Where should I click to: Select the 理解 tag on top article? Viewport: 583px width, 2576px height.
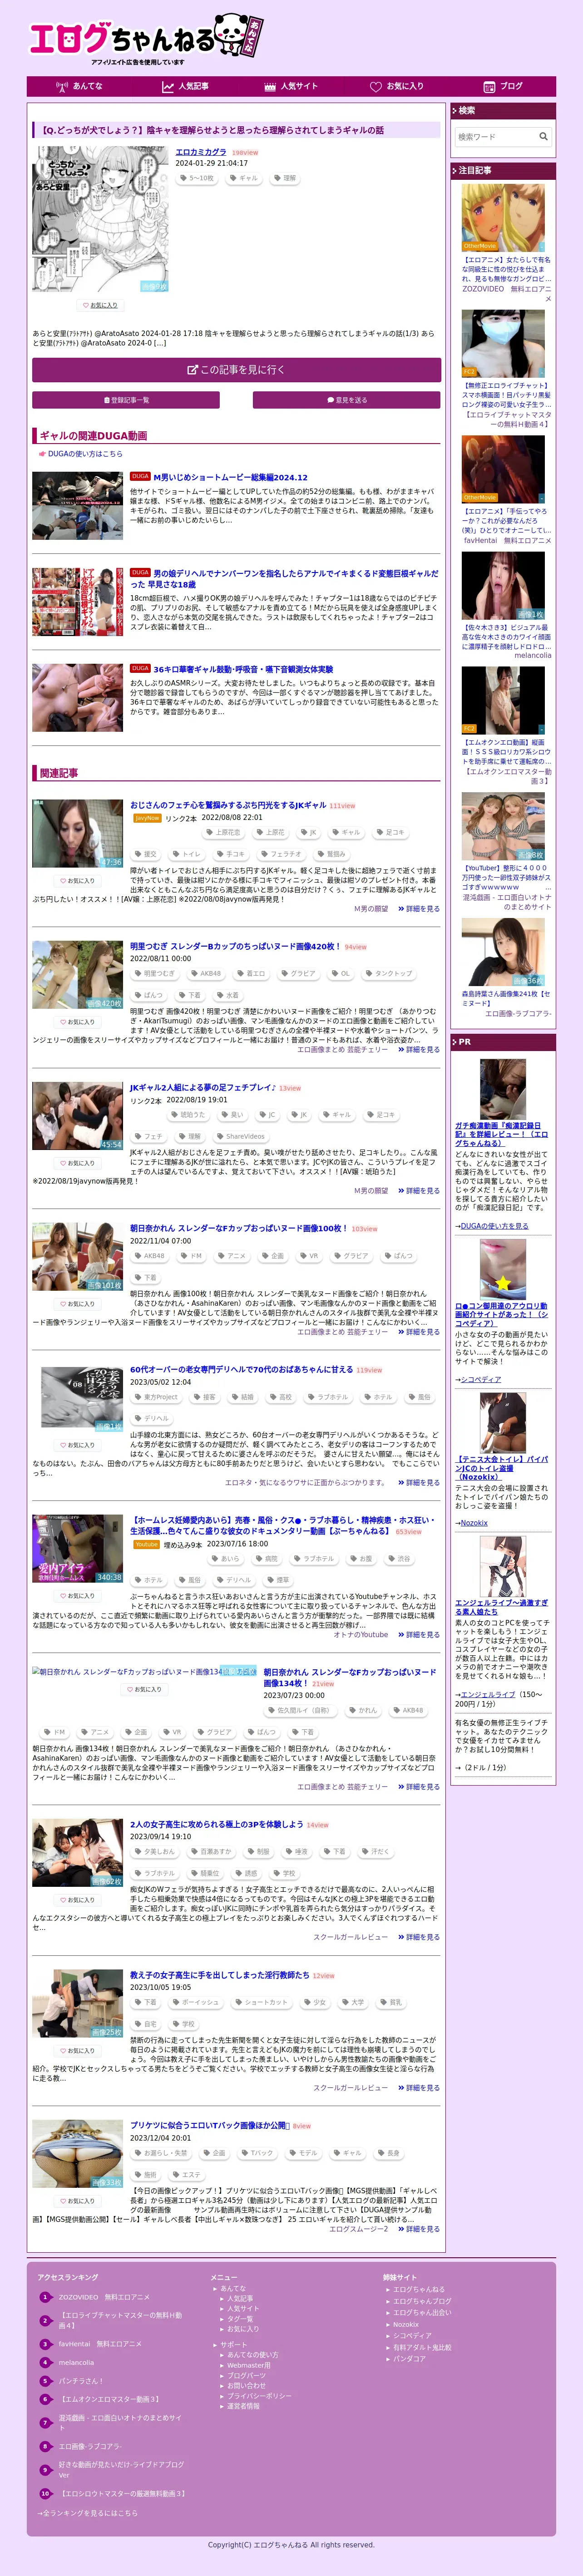(285, 178)
